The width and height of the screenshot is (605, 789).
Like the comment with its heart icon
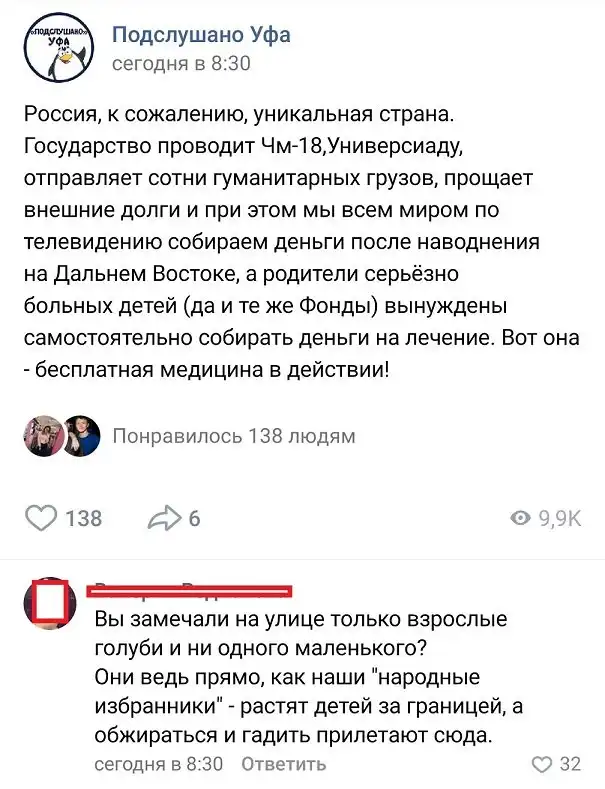coord(541,764)
